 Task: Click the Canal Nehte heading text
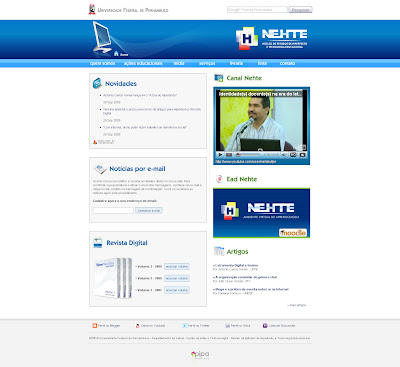244,78
